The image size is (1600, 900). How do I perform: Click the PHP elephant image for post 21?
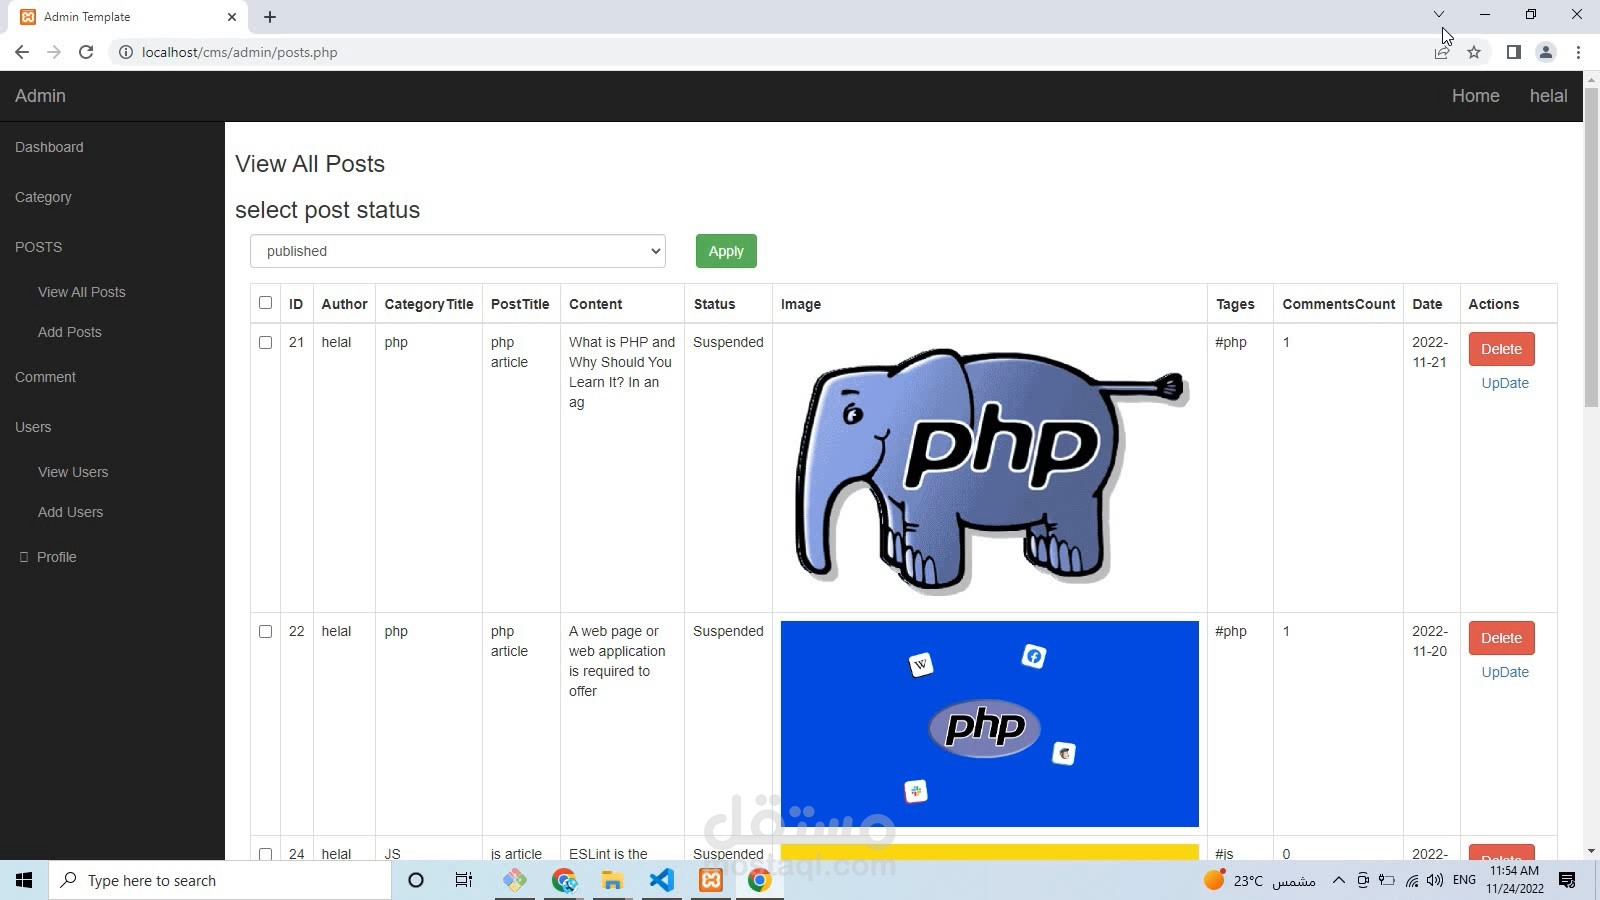tap(990, 468)
